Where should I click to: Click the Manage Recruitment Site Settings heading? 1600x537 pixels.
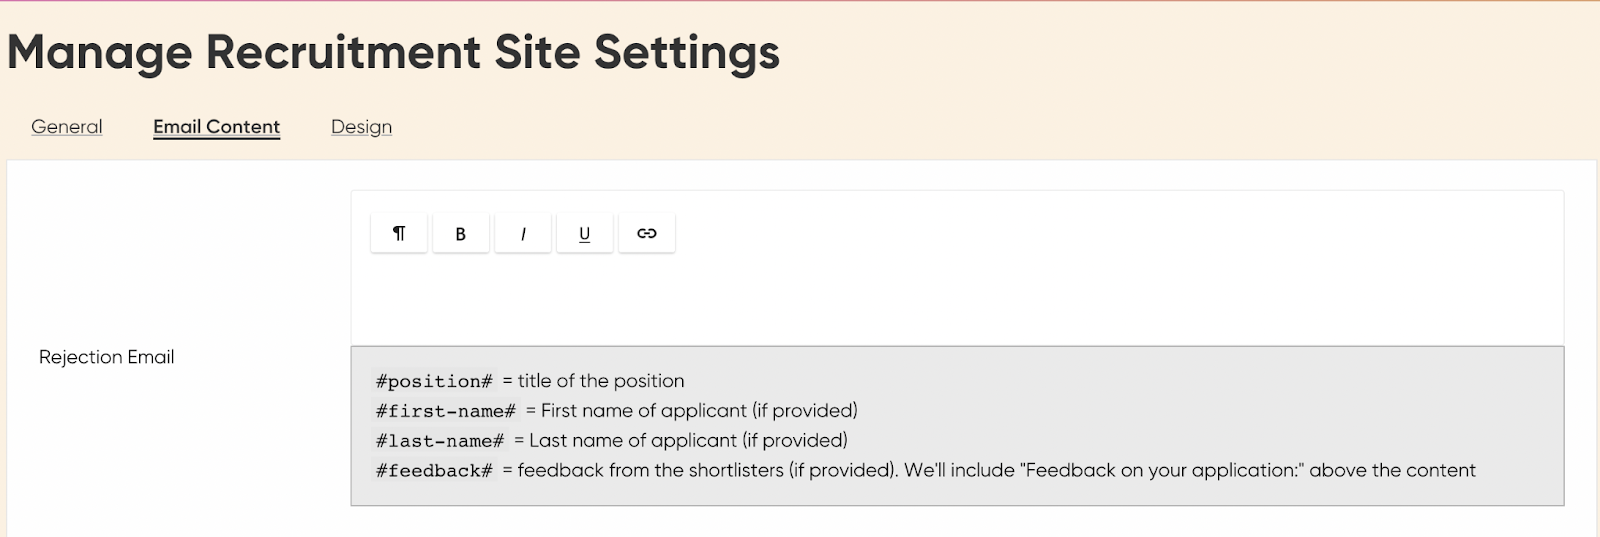pyautogui.click(x=393, y=52)
